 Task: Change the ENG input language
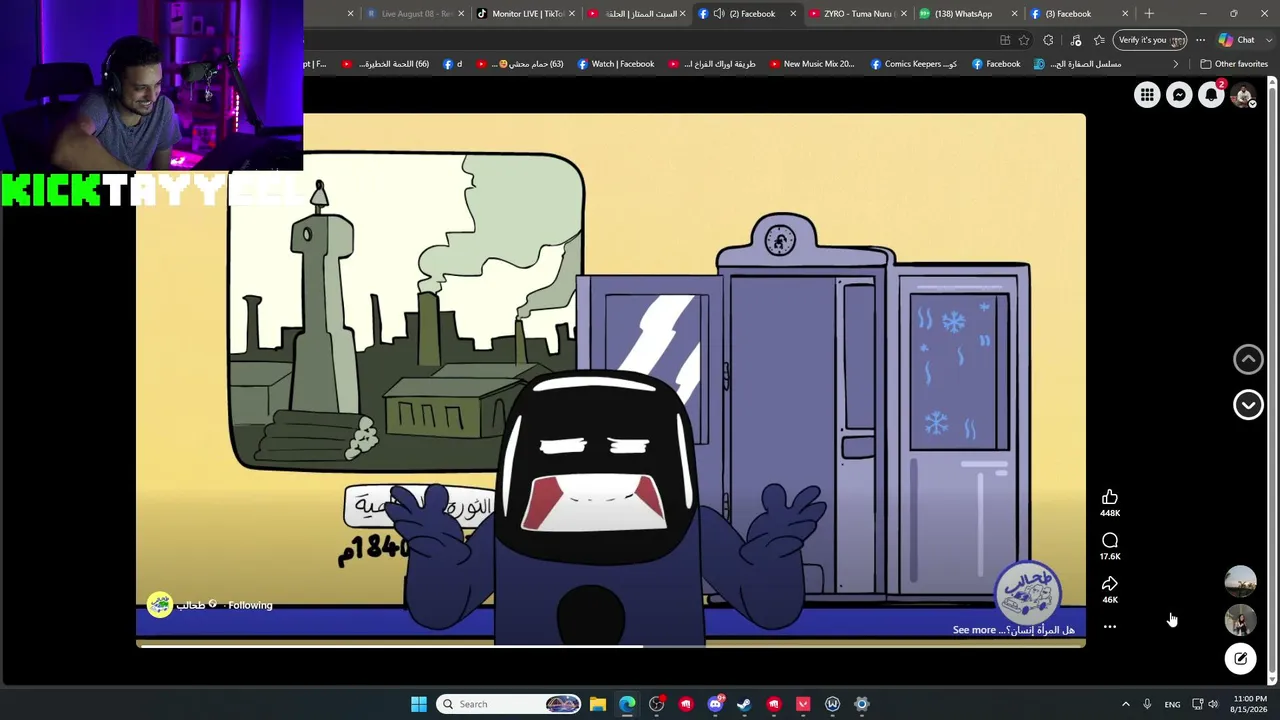(x=1172, y=704)
